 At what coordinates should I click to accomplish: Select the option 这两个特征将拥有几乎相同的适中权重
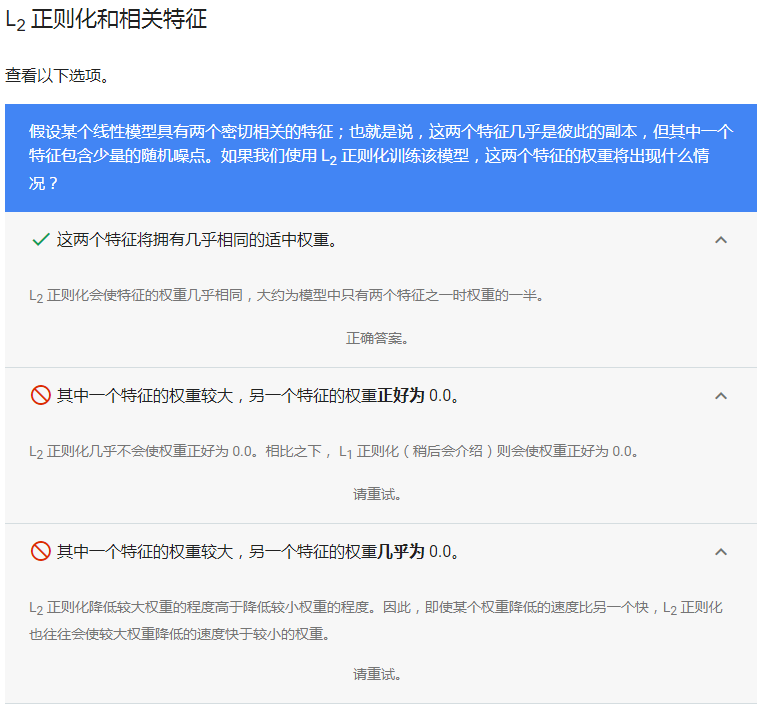click(x=197, y=240)
